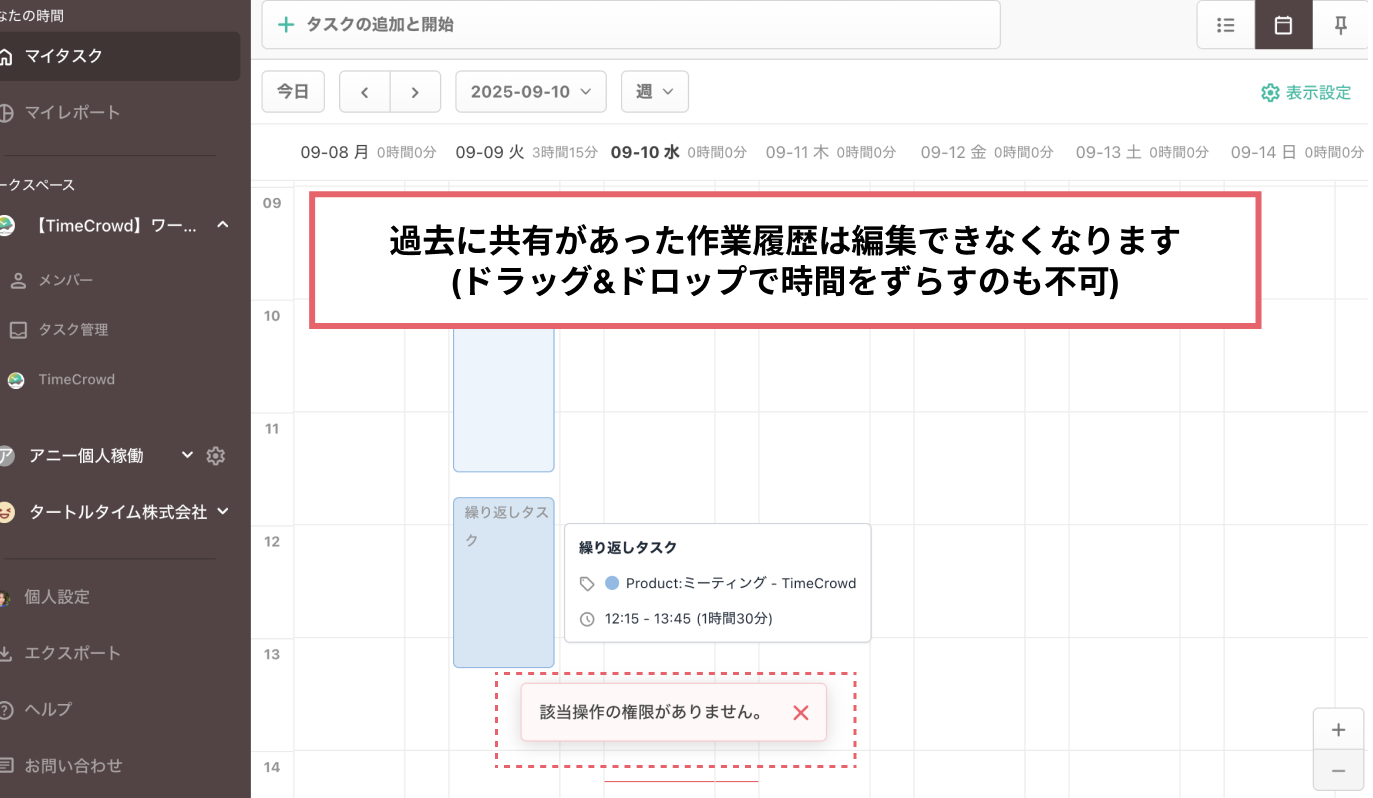Viewport: 1373px width, 798px height.
Task: Go to previous week arrow
Action: [365, 92]
